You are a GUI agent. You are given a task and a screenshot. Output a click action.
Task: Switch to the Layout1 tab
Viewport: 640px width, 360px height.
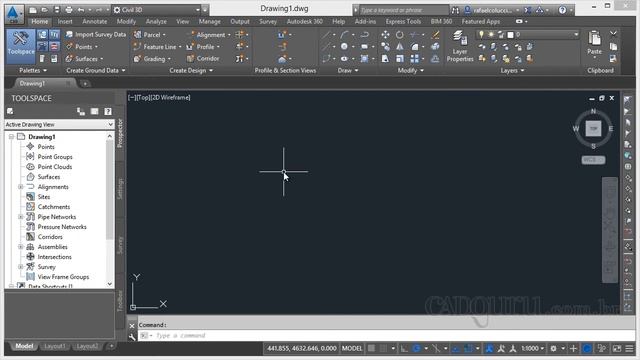55,346
